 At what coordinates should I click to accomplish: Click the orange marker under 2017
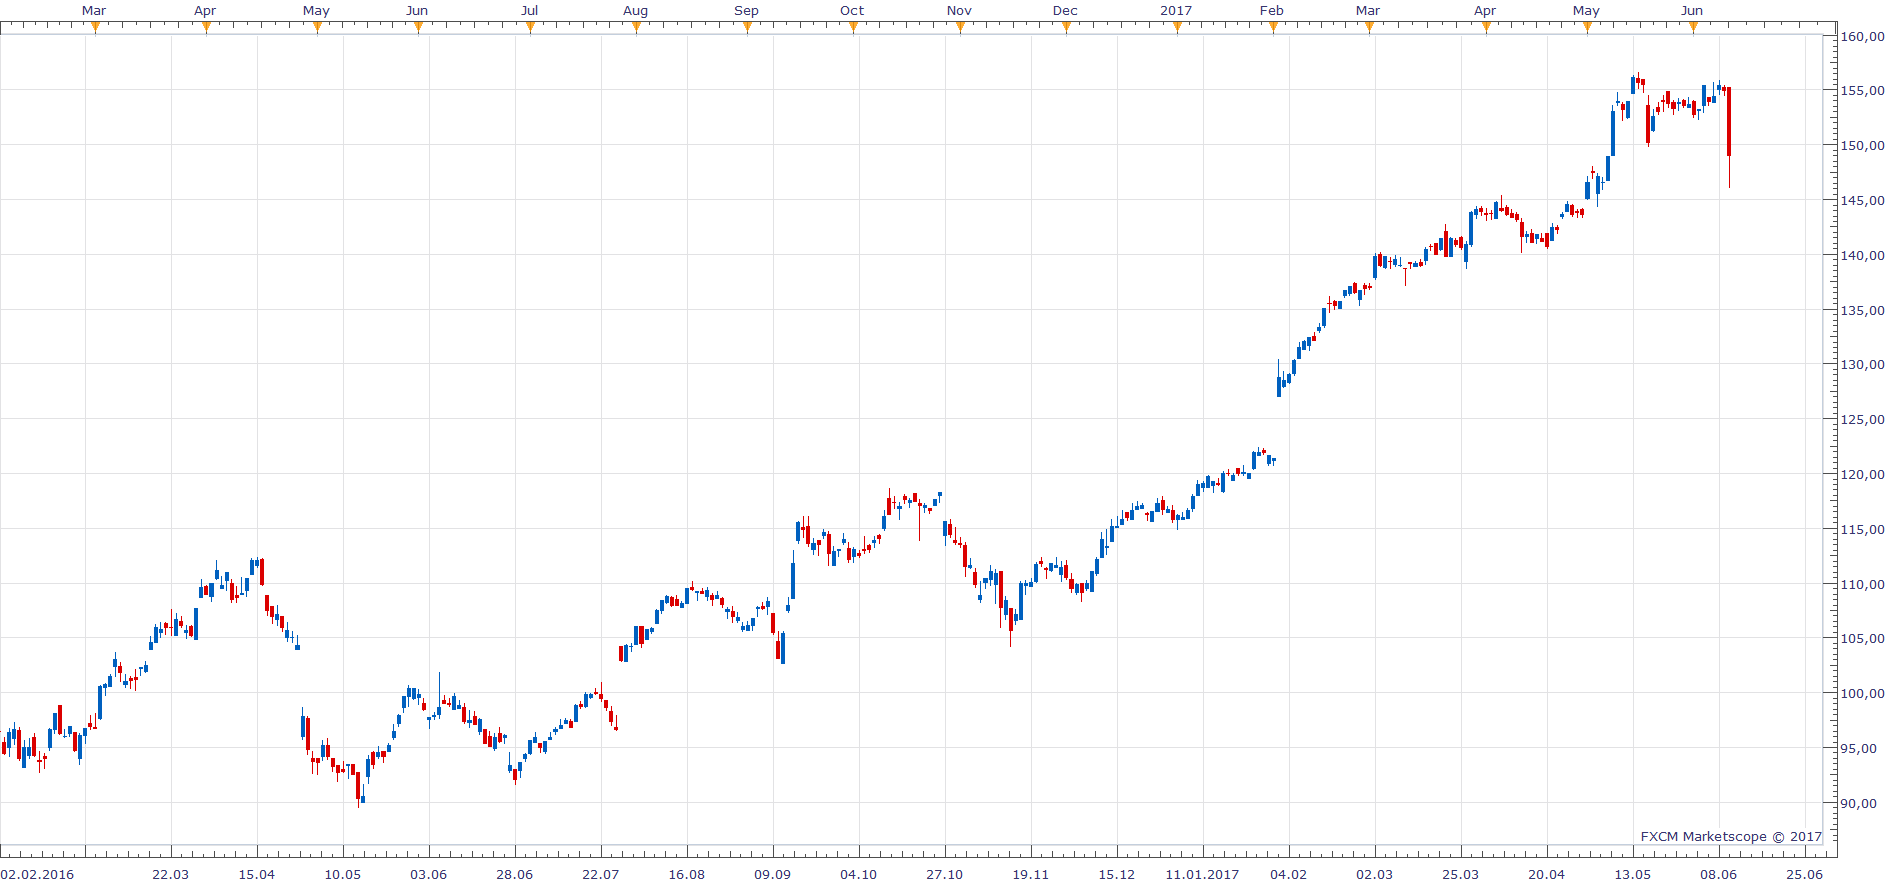point(1177,27)
